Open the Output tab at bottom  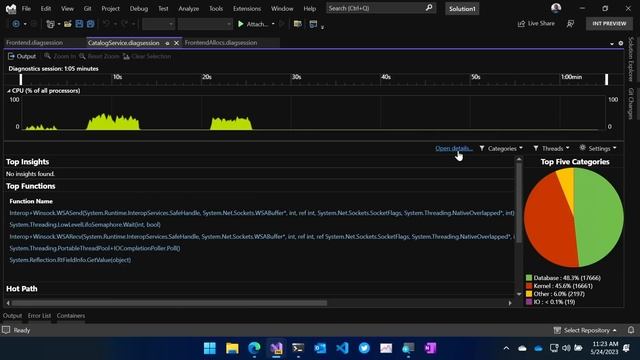(x=12, y=316)
